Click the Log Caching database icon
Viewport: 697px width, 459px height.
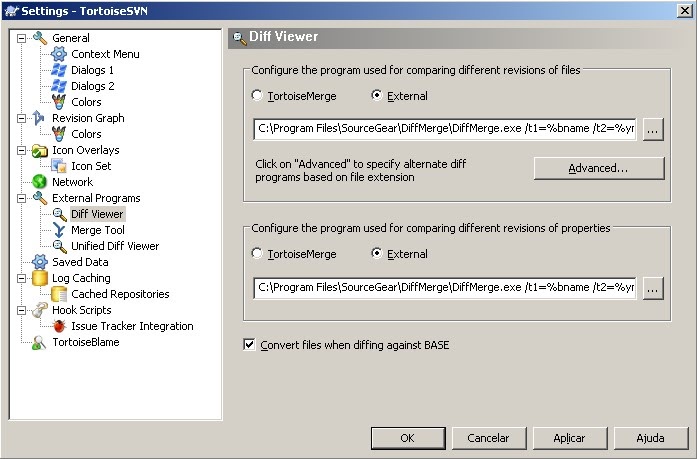click(40, 278)
